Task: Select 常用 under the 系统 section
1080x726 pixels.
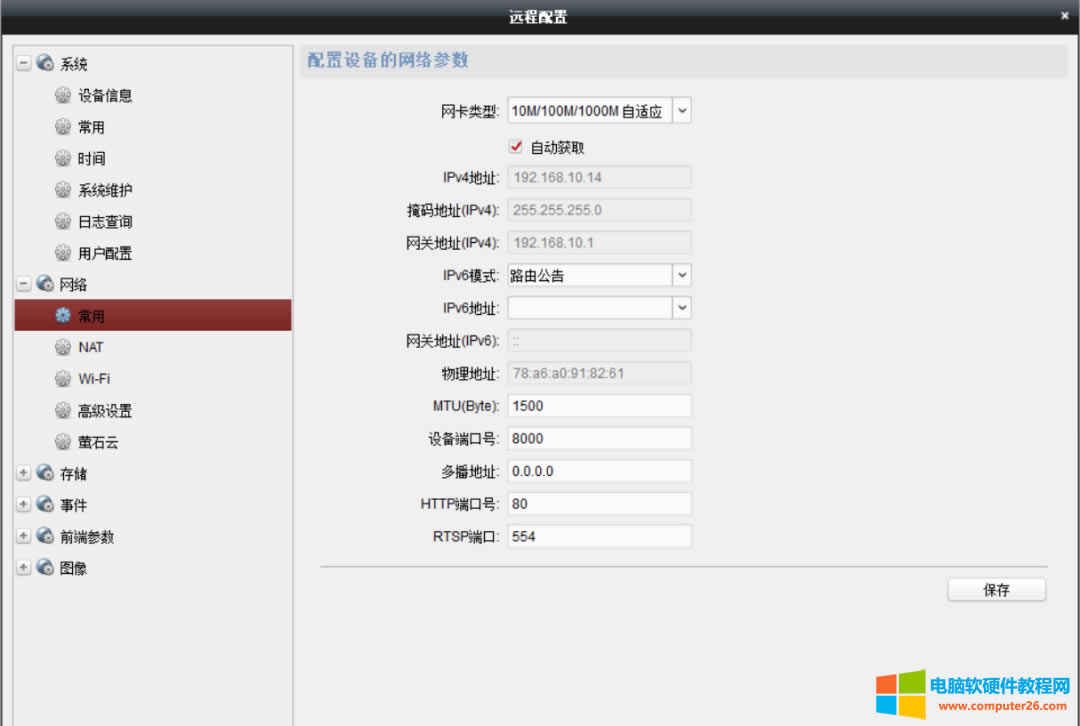Action: [91, 128]
